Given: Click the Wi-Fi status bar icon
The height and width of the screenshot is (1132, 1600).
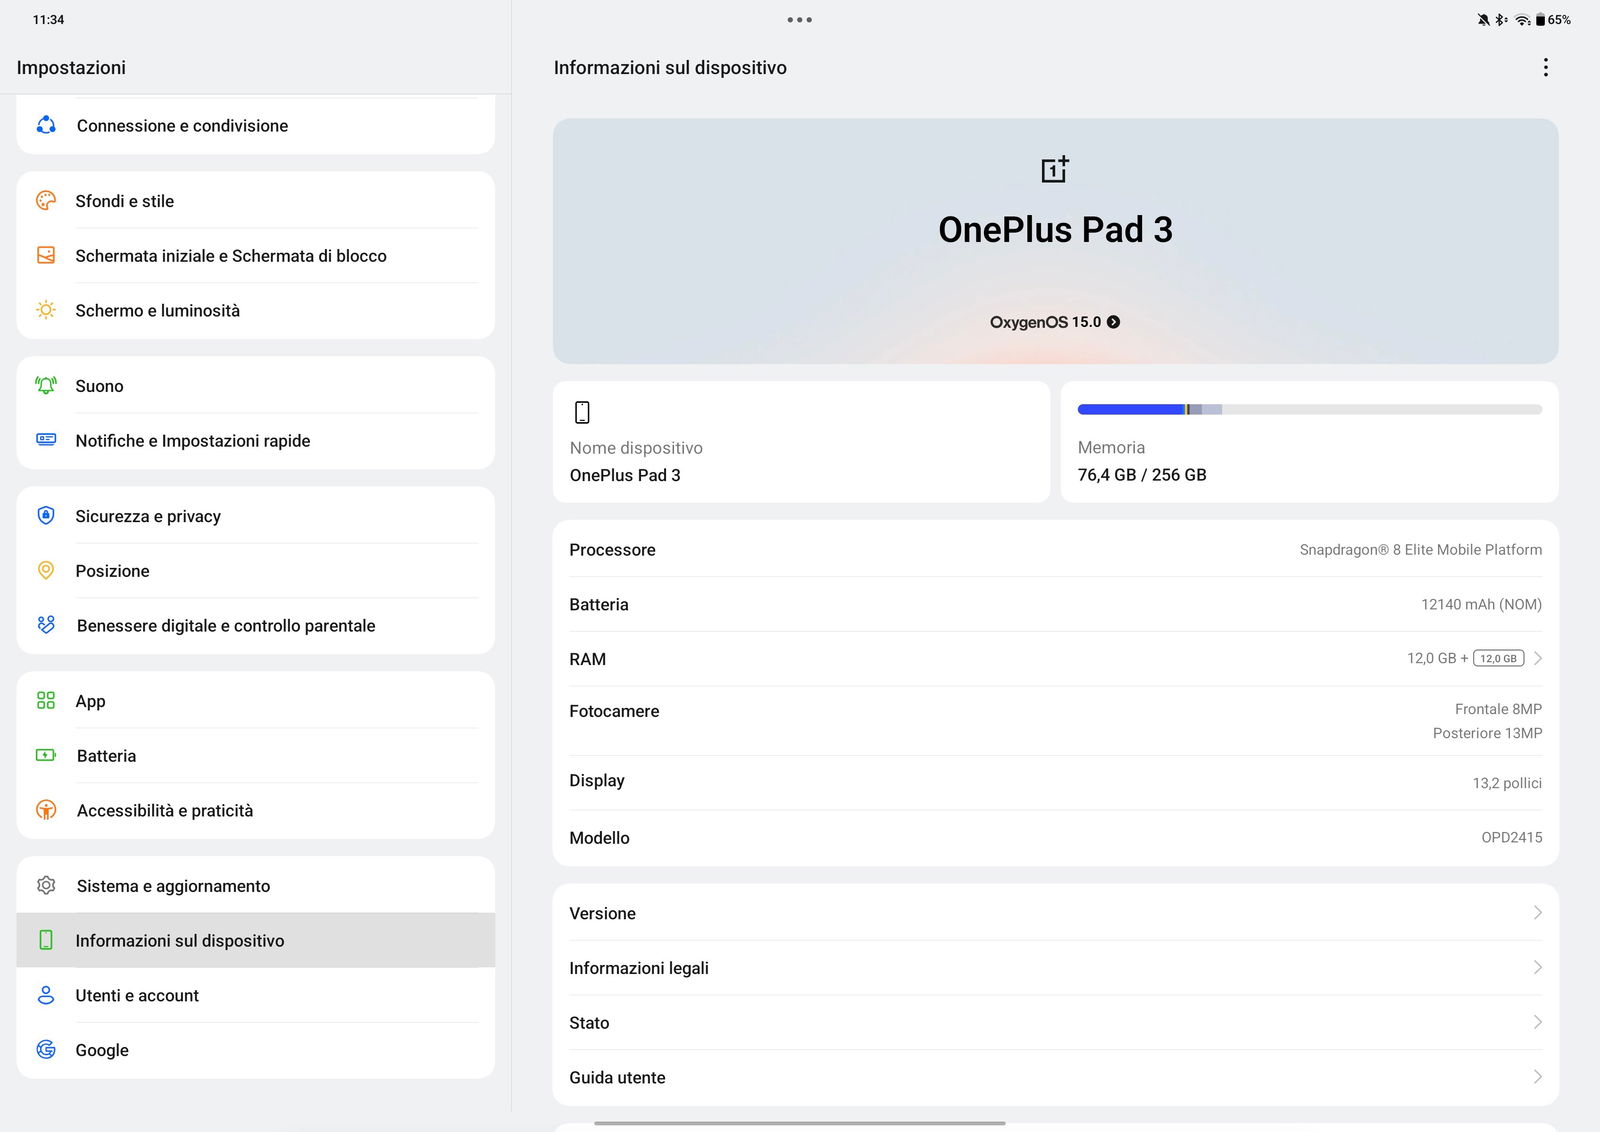Looking at the screenshot, I should pos(1523,20).
